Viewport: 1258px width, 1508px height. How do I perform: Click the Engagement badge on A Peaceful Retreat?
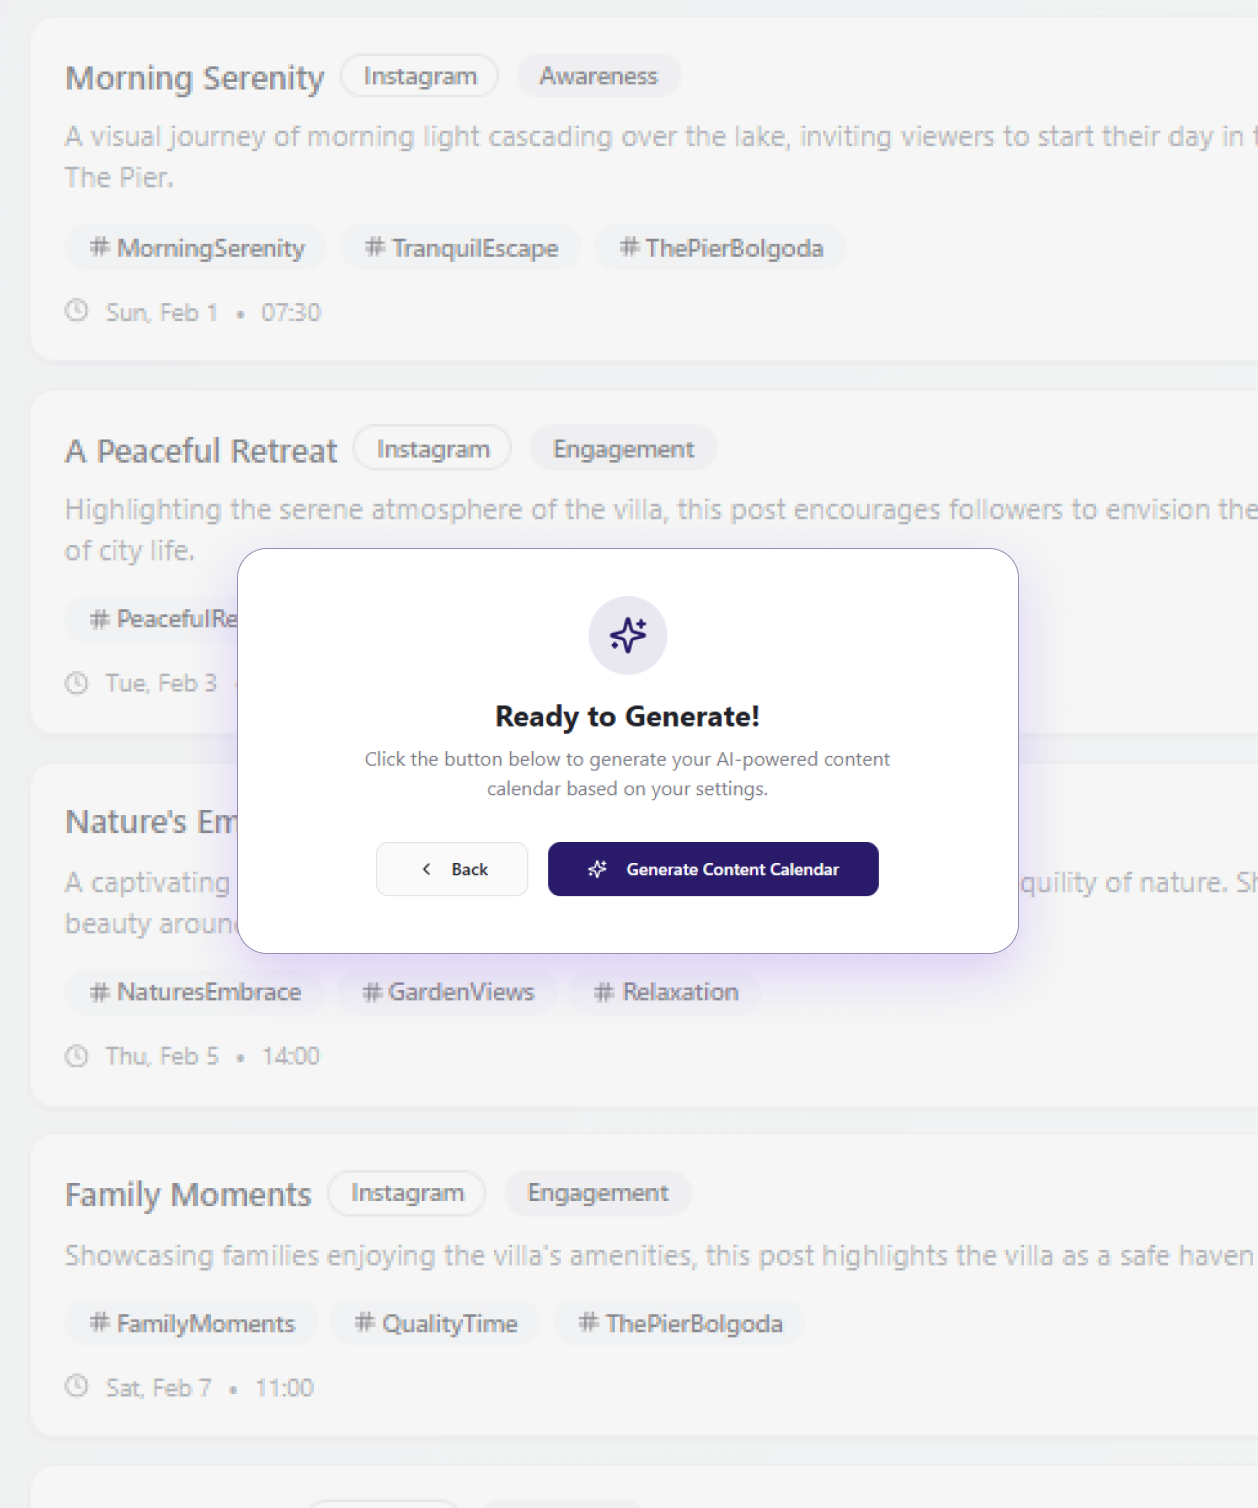coord(623,449)
